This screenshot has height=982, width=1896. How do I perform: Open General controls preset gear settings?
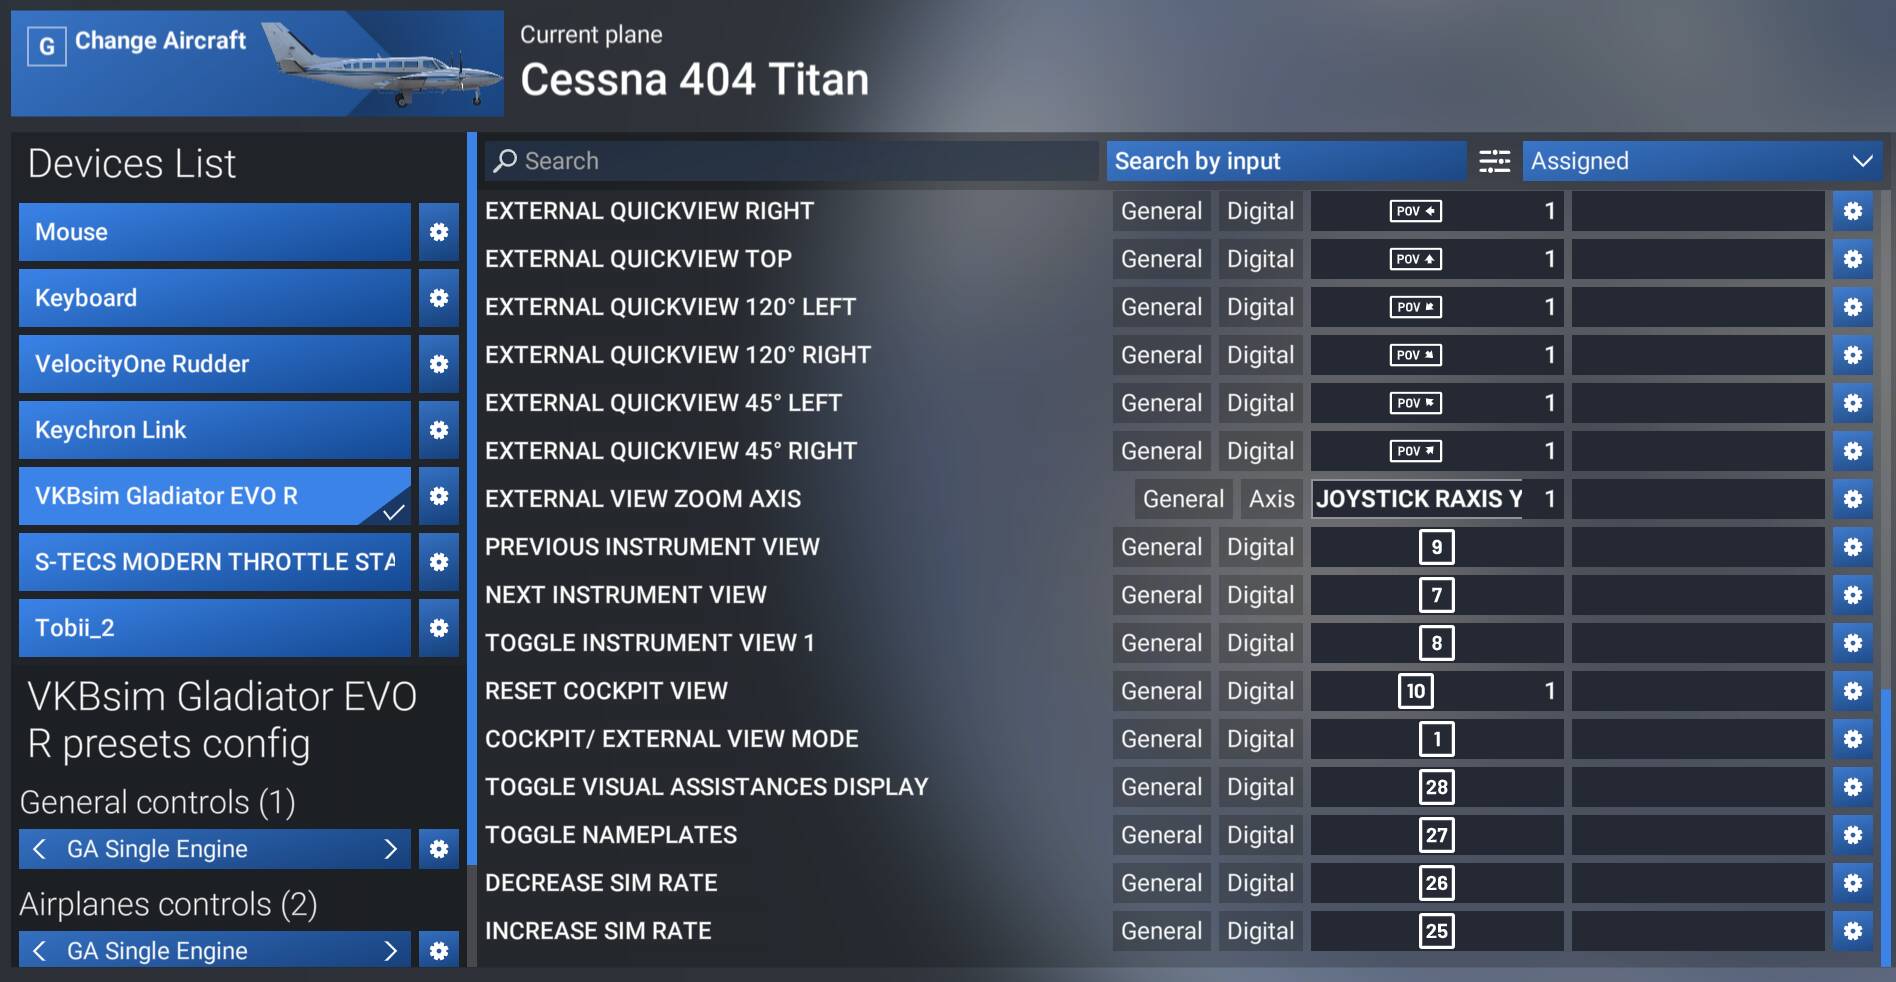pyautogui.click(x=438, y=849)
